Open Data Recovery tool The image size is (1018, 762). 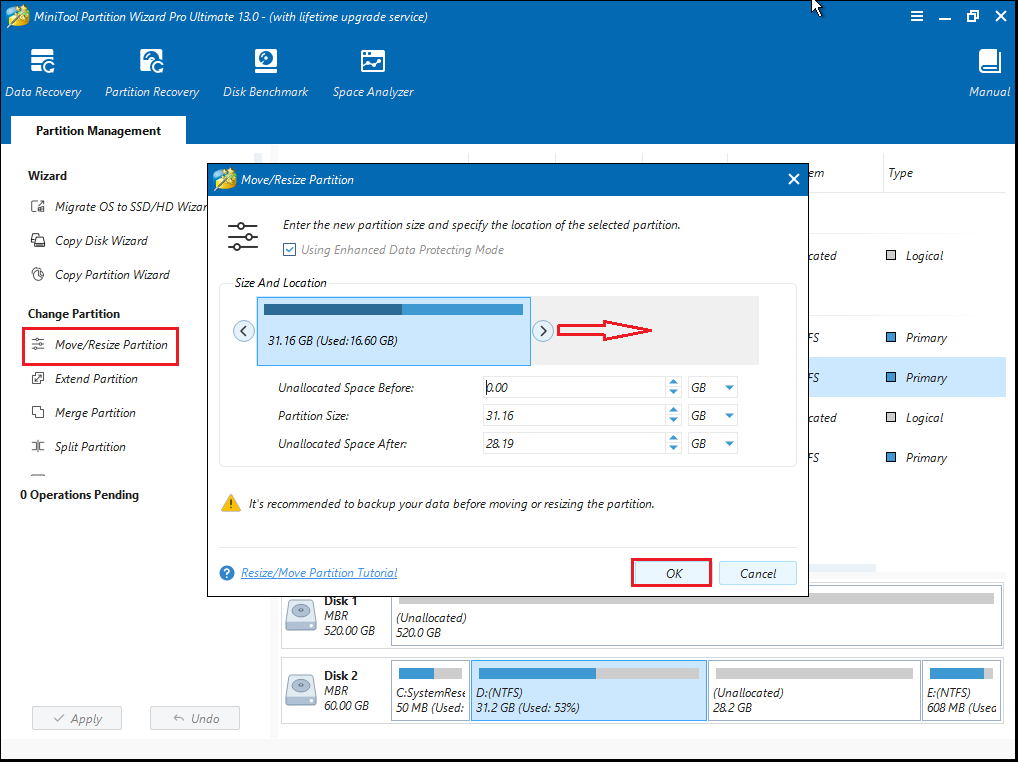click(x=43, y=73)
